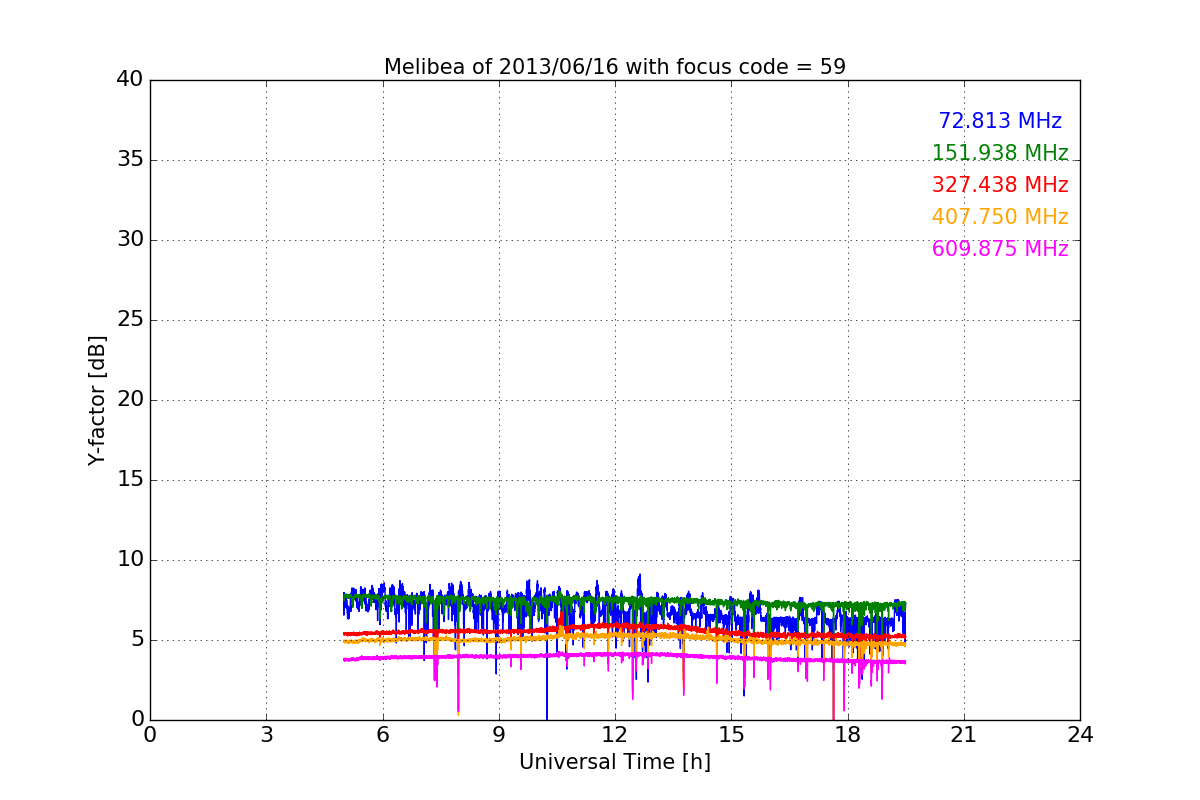Click the 40 tick label on the Y-factor axis
Screen dimensions: 1200x800
(x=129, y=80)
